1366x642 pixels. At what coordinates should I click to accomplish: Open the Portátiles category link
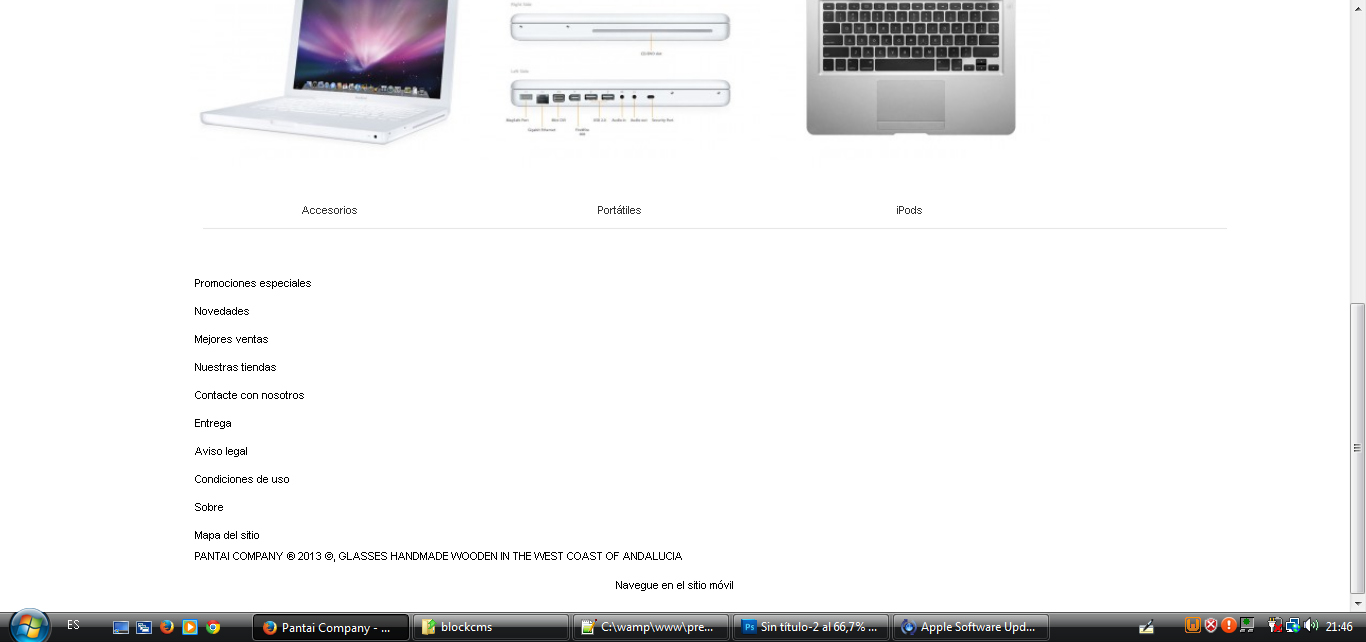(619, 210)
